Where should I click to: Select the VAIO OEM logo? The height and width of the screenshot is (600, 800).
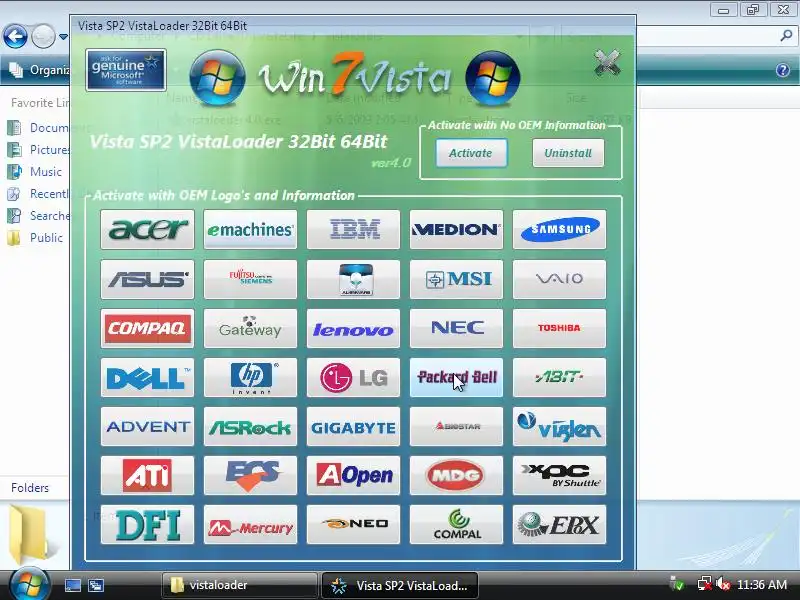point(559,279)
